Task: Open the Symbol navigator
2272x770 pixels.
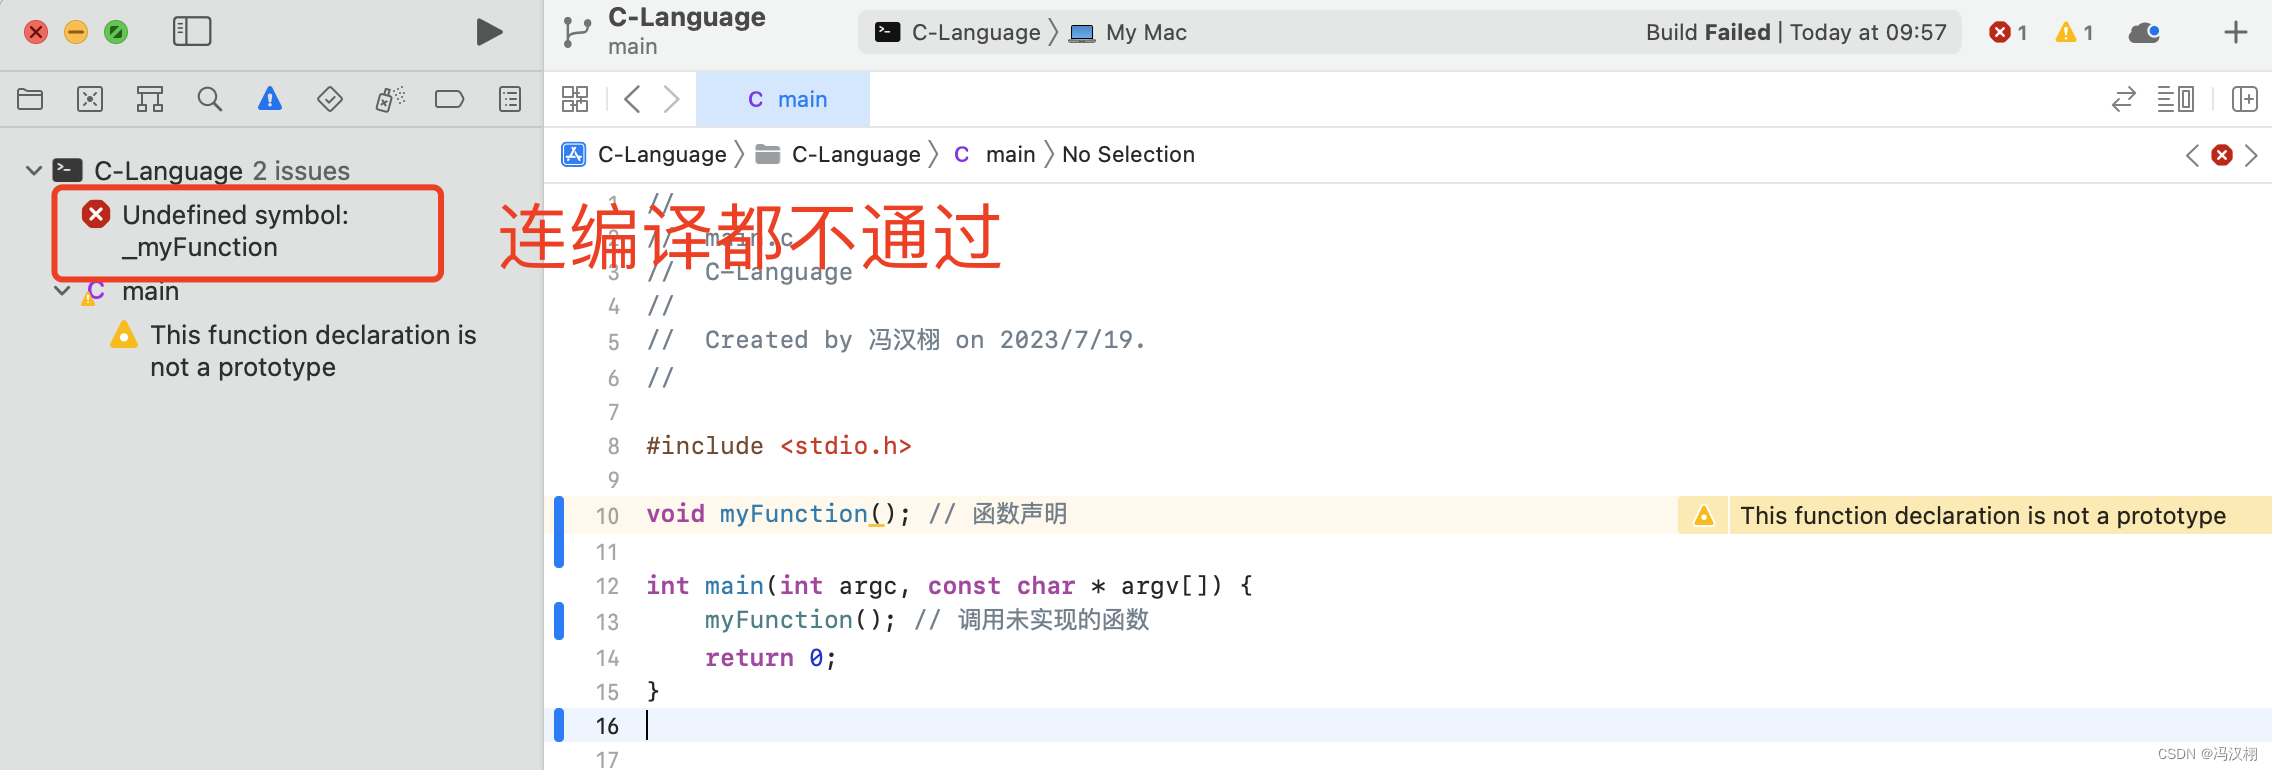Action: (150, 99)
